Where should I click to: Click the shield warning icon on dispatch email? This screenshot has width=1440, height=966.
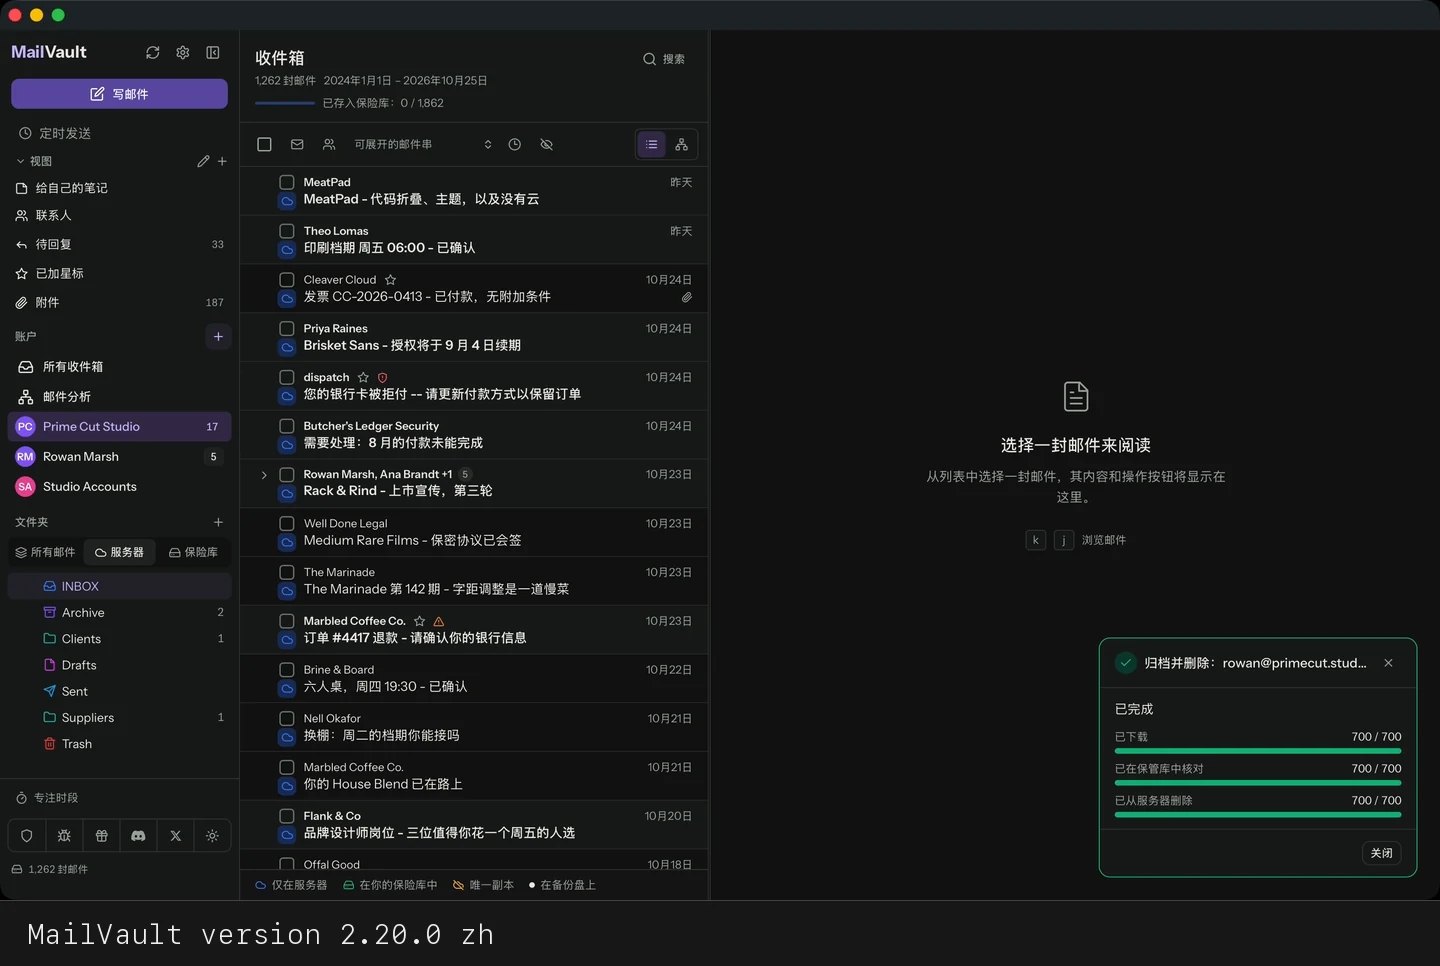[382, 378]
